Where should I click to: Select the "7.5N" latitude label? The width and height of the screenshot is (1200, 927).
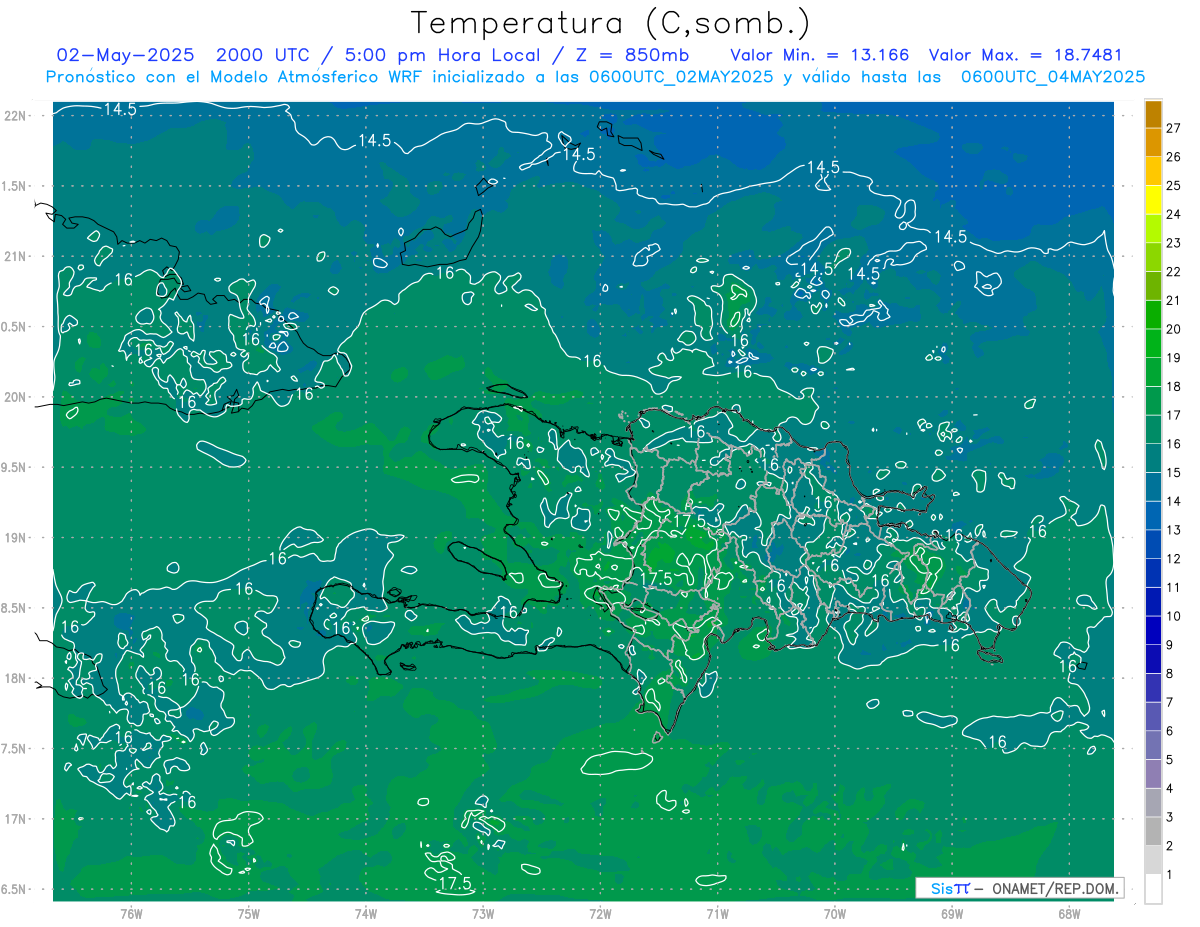pos(15,749)
